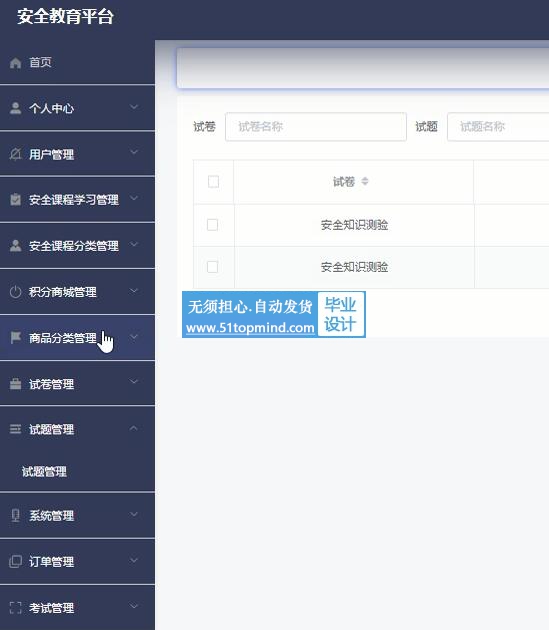
Task: Expand the 试卷管理 chevron
Action: click(134, 381)
